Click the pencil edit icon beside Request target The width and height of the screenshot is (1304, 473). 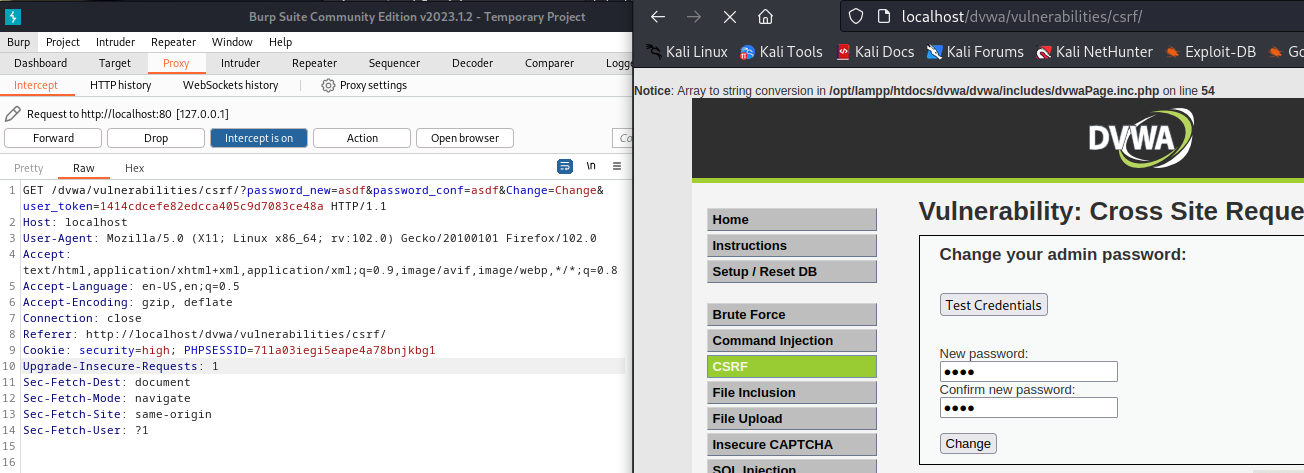coord(13,114)
